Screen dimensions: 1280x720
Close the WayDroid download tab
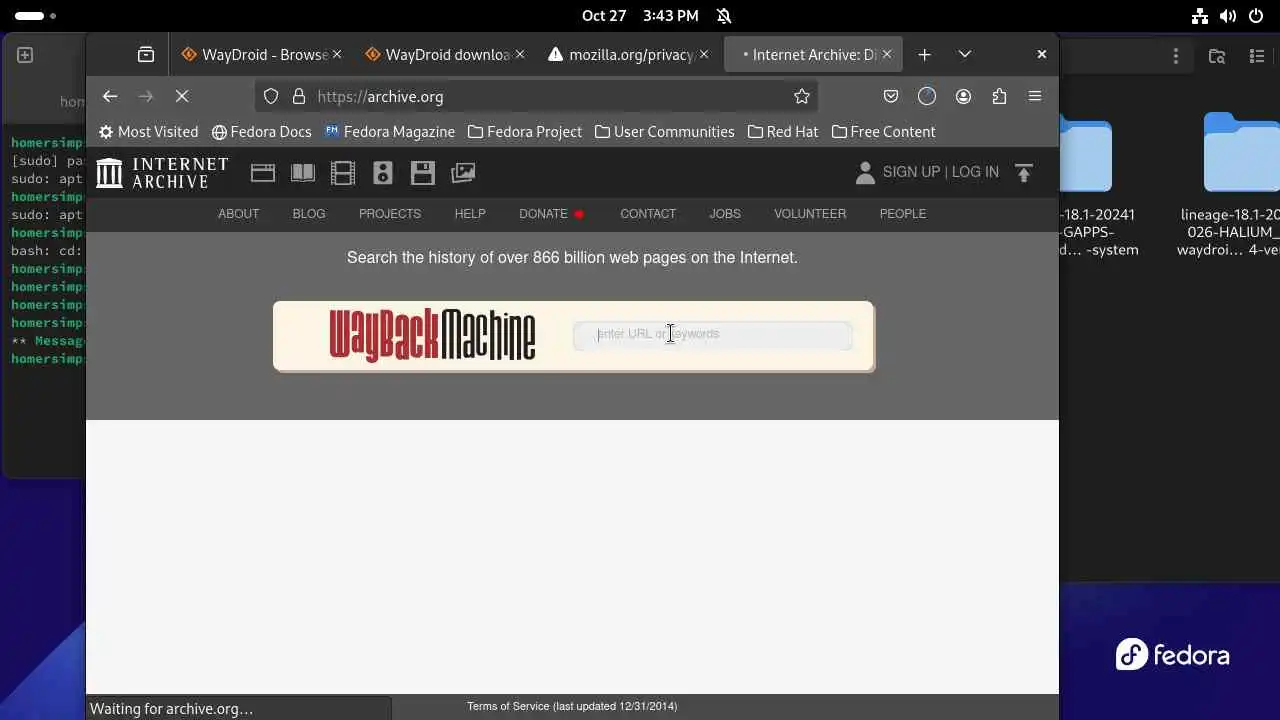coord(520,55)
